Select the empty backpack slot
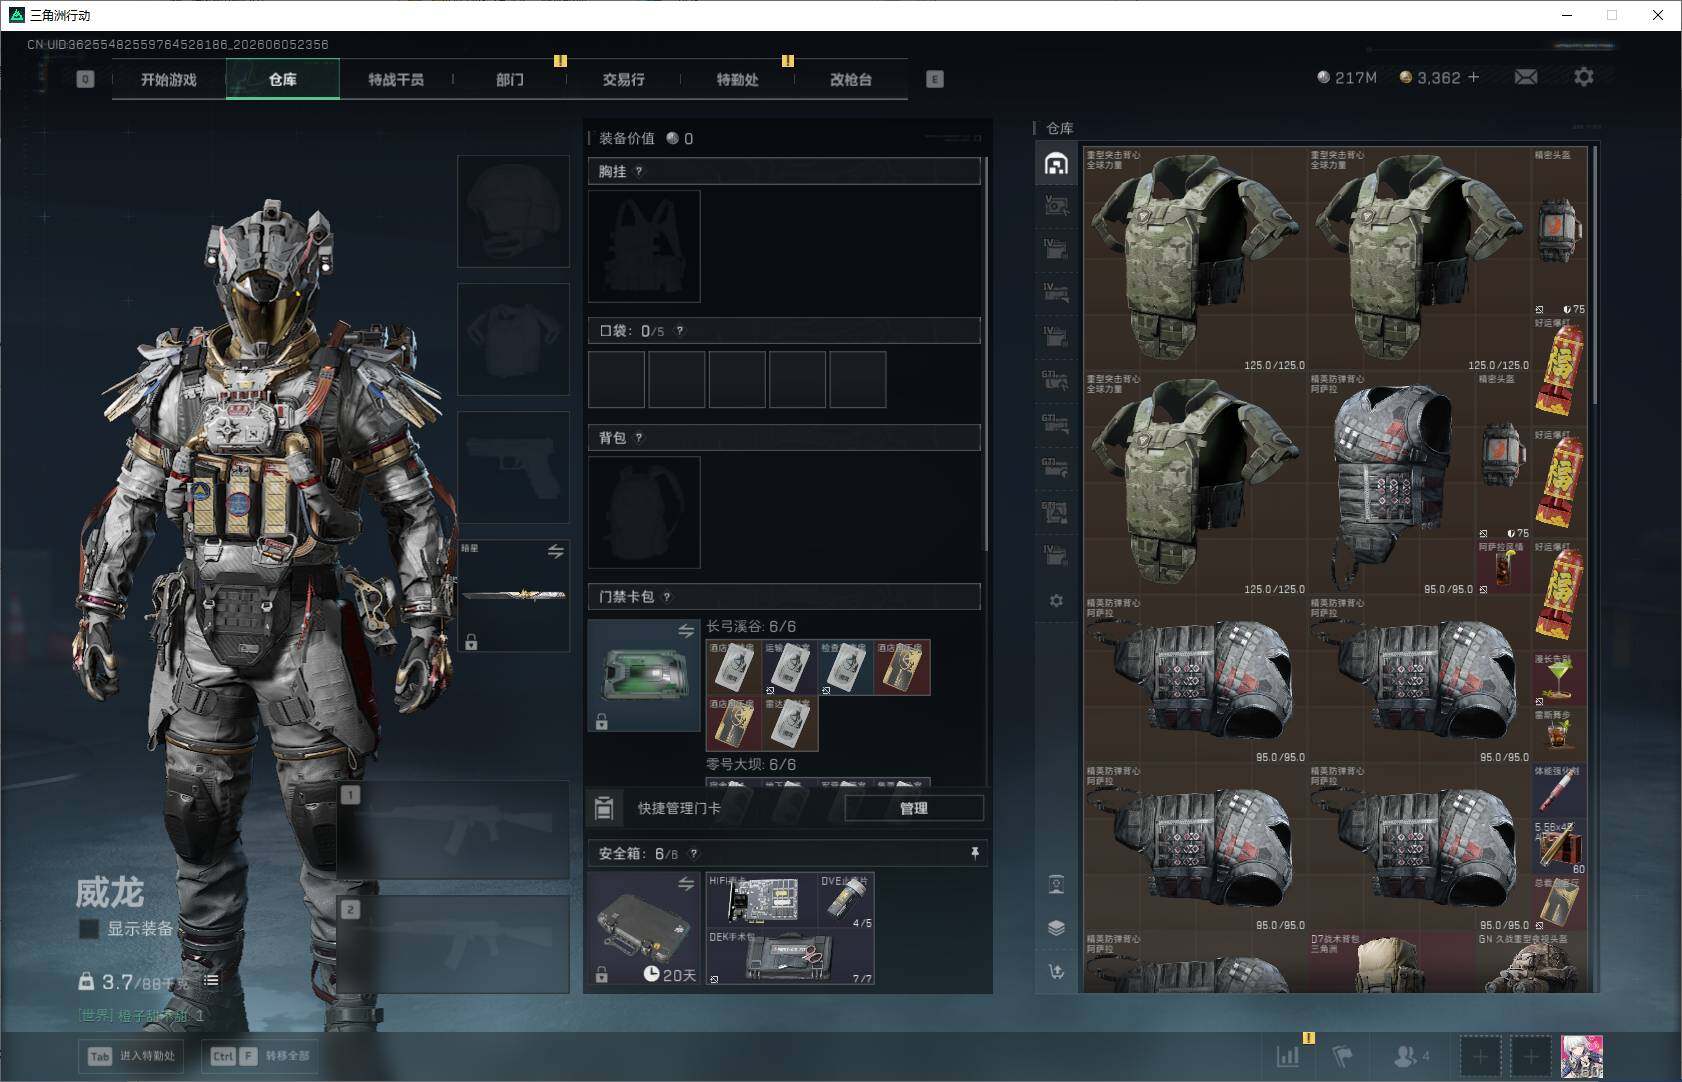Viewport: 1682px width, 1082px height. click(x=644, y=512)
